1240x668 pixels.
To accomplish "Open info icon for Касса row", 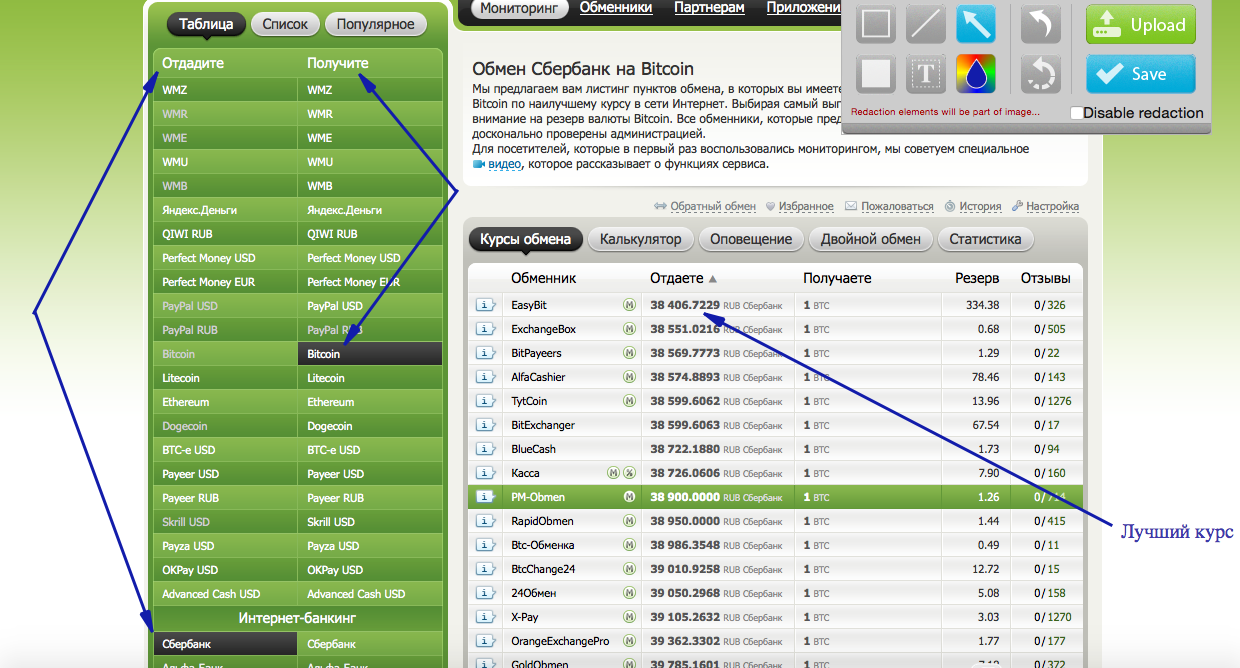I will click(485, 473).
